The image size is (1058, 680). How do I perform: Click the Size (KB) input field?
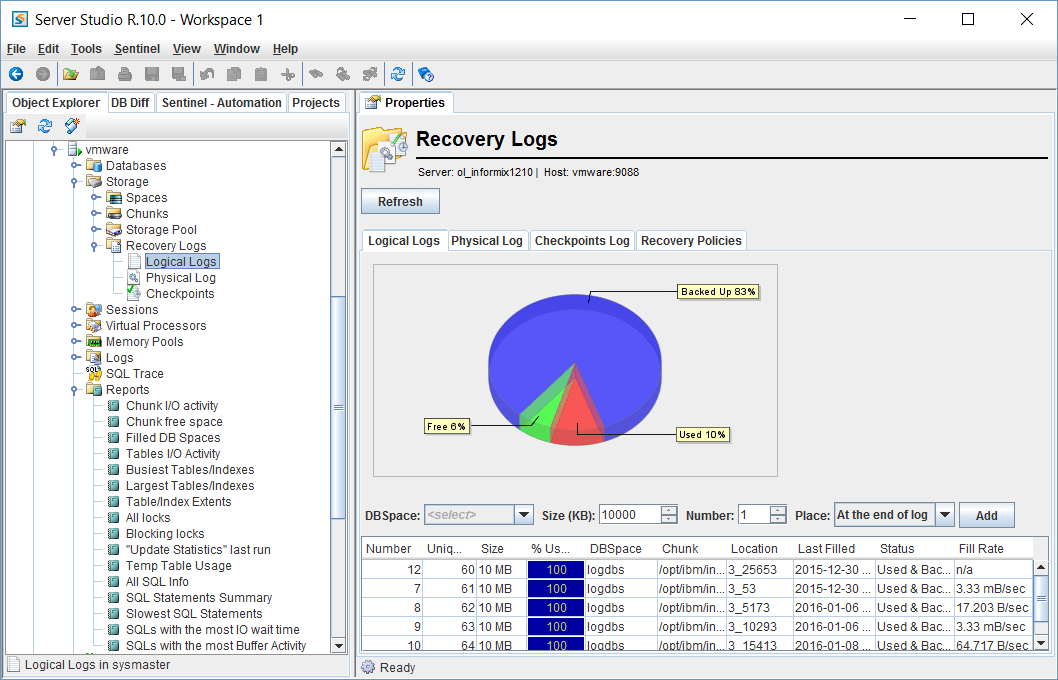click(x=629, y=515)
